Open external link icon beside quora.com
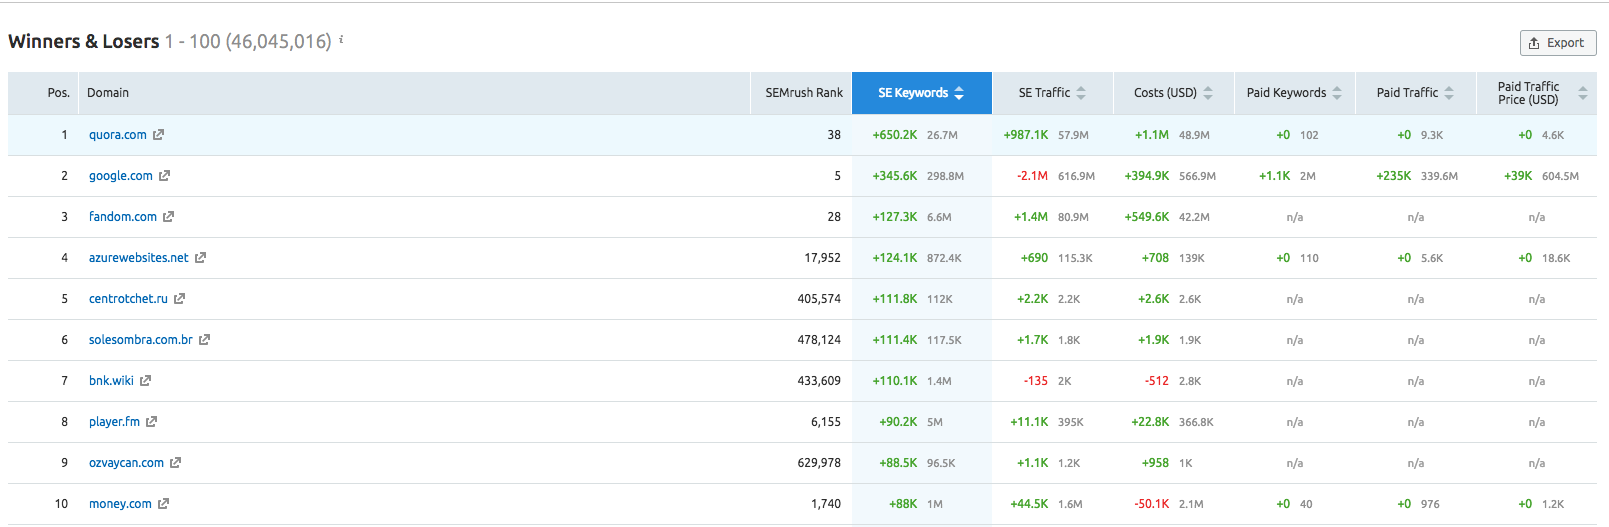1609x527 pixels. [158, 135]
